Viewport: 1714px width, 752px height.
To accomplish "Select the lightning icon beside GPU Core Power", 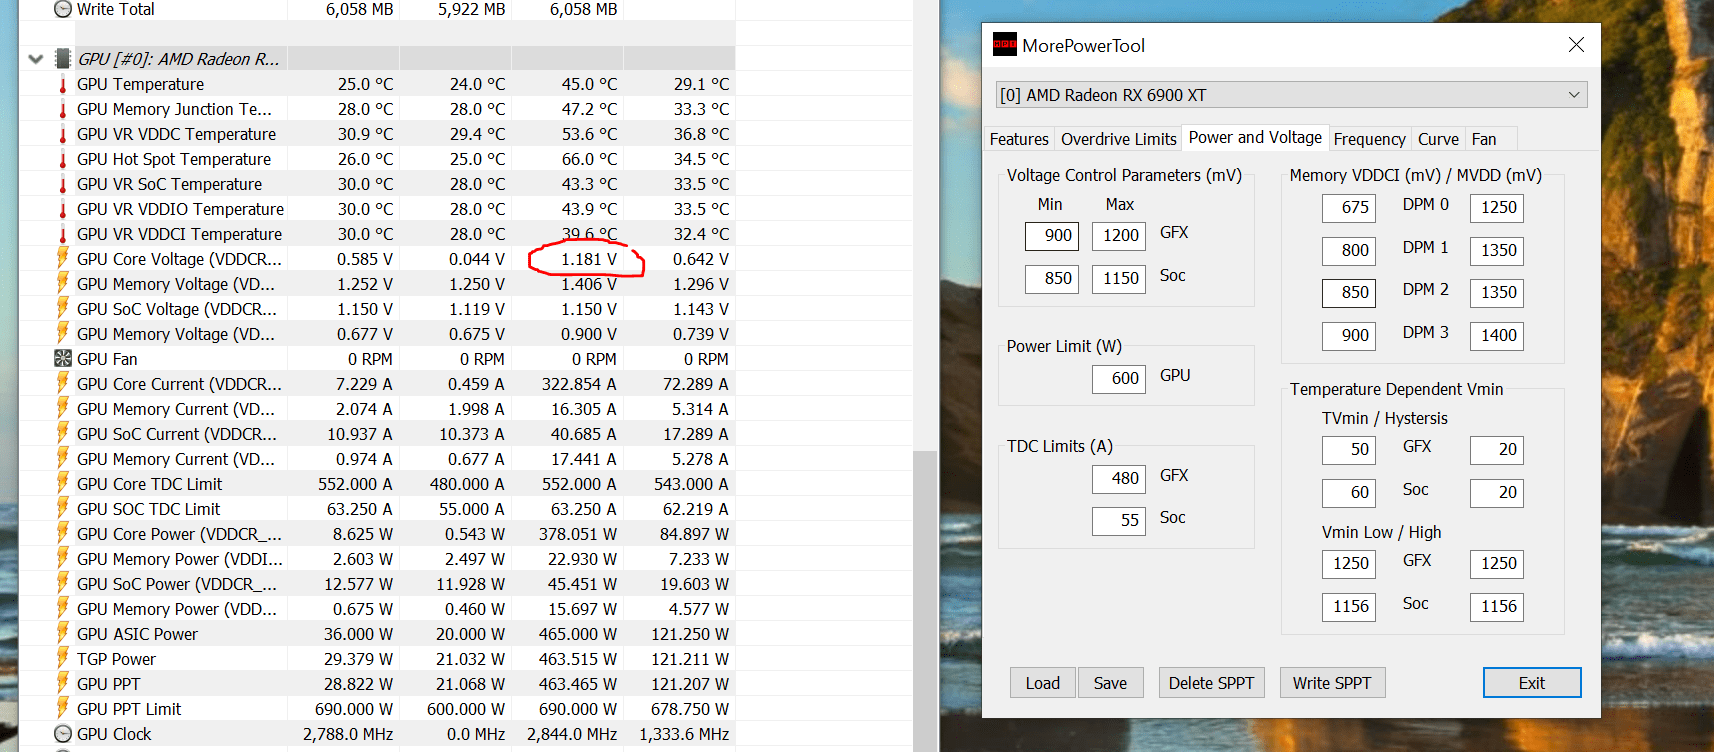I will (63, 534).
